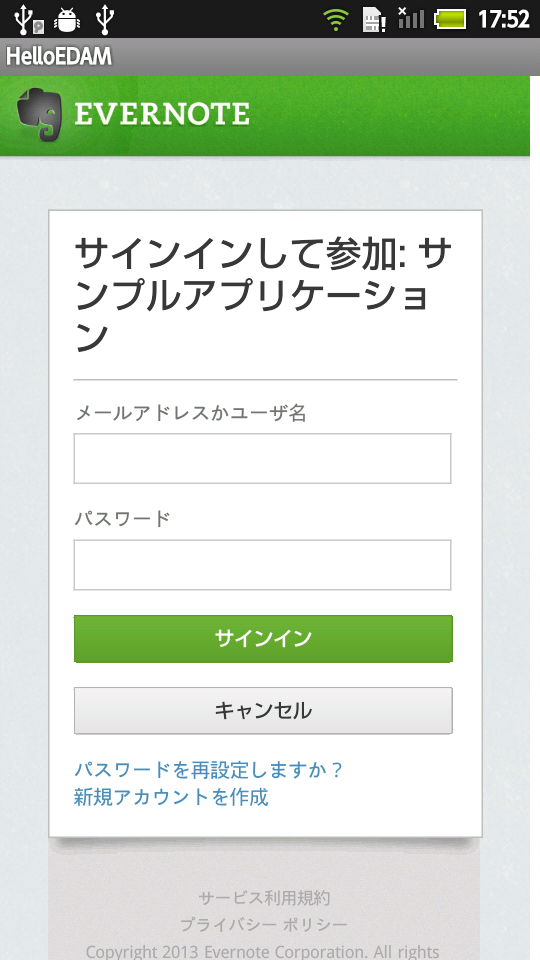Open the 新規アカウントを作成 link

coord(171,797)
